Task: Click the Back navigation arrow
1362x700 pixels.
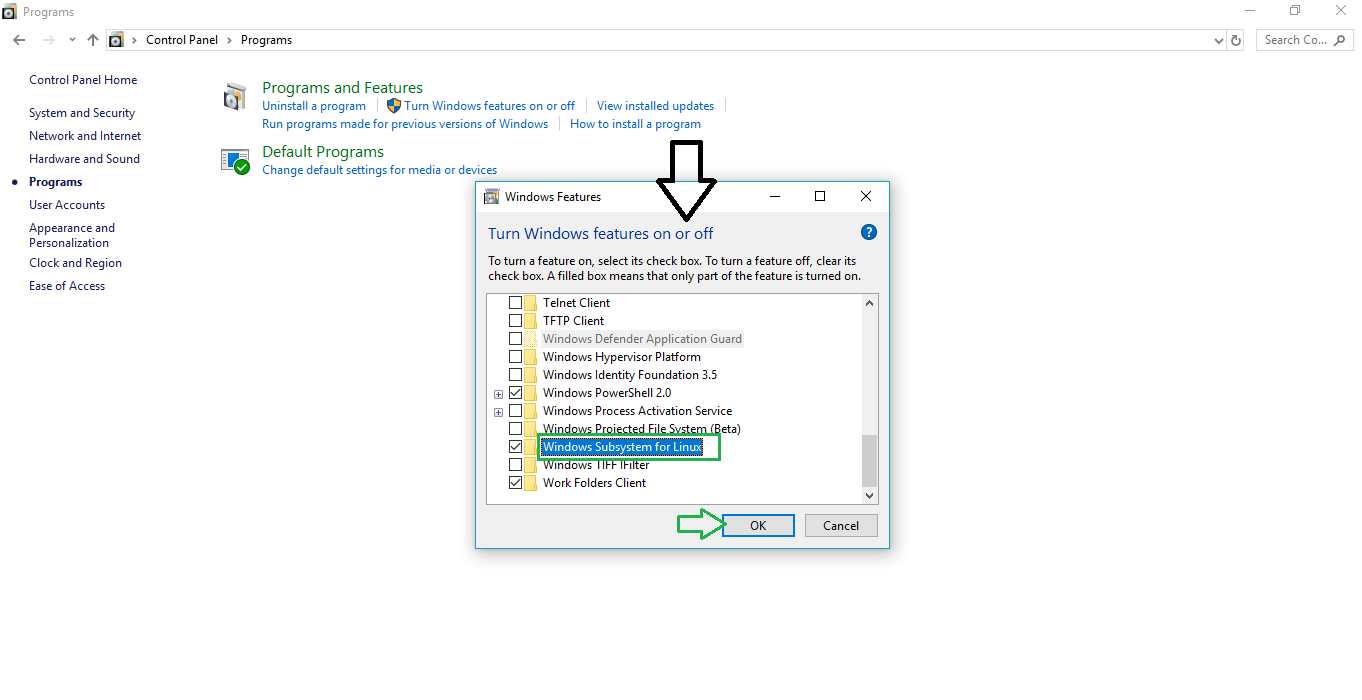Action: [19, 40]
